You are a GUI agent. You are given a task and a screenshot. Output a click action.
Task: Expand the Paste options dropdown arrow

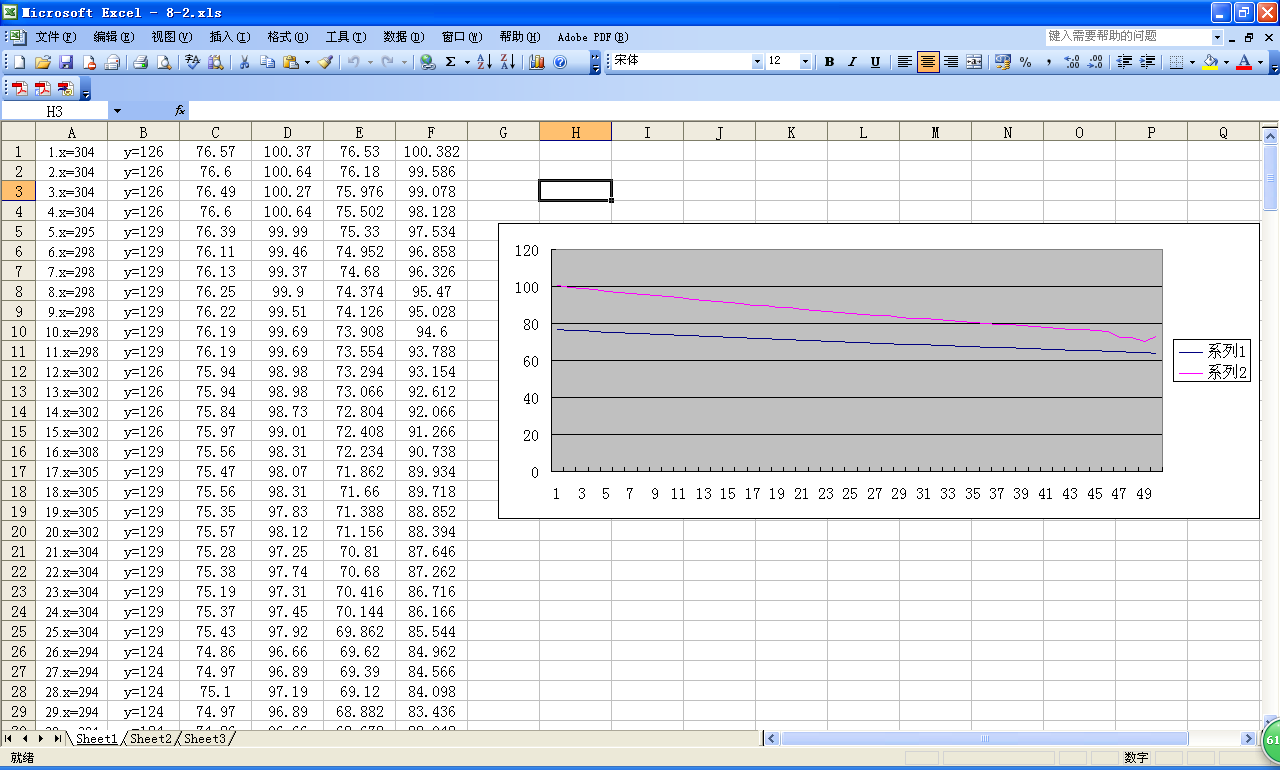[307, 62]
